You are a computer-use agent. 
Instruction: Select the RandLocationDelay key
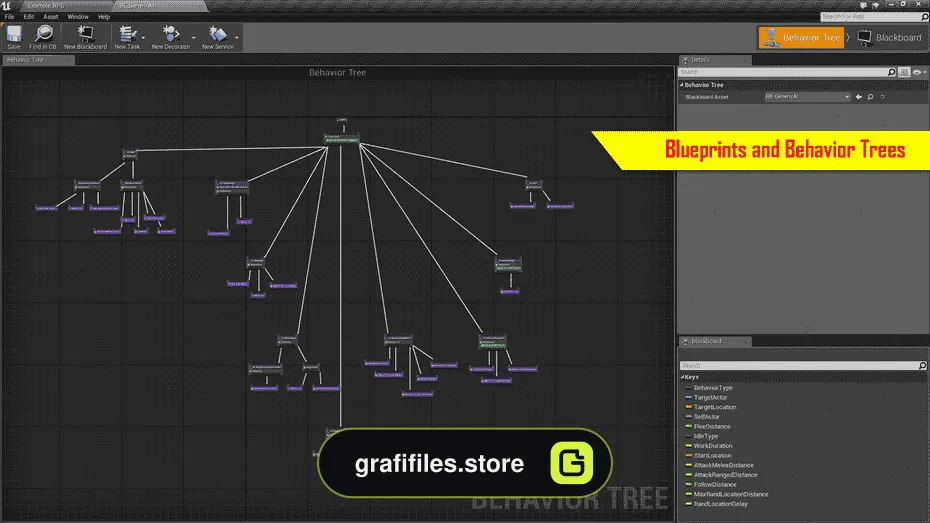tap(721, 504)
